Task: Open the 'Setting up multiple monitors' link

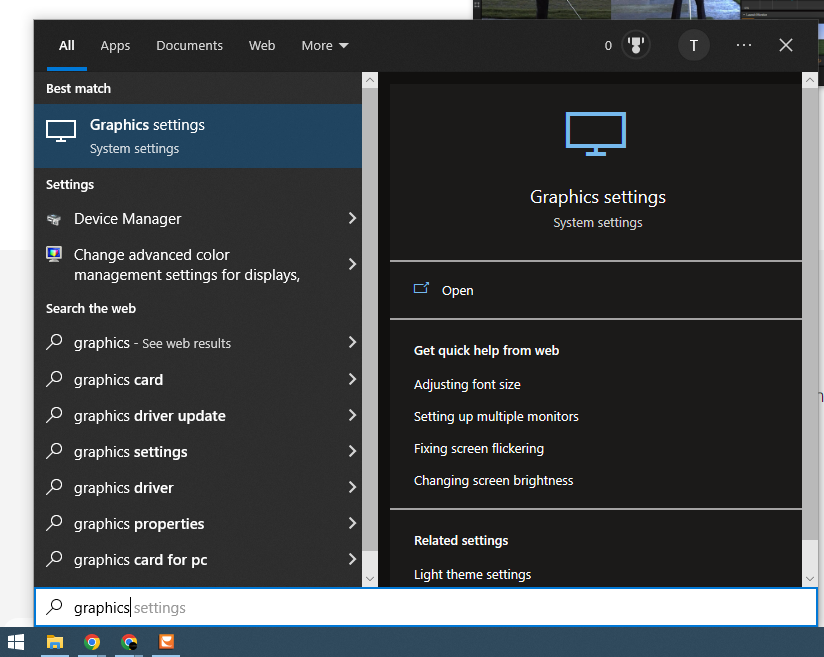Action: (x=496, y=417)
